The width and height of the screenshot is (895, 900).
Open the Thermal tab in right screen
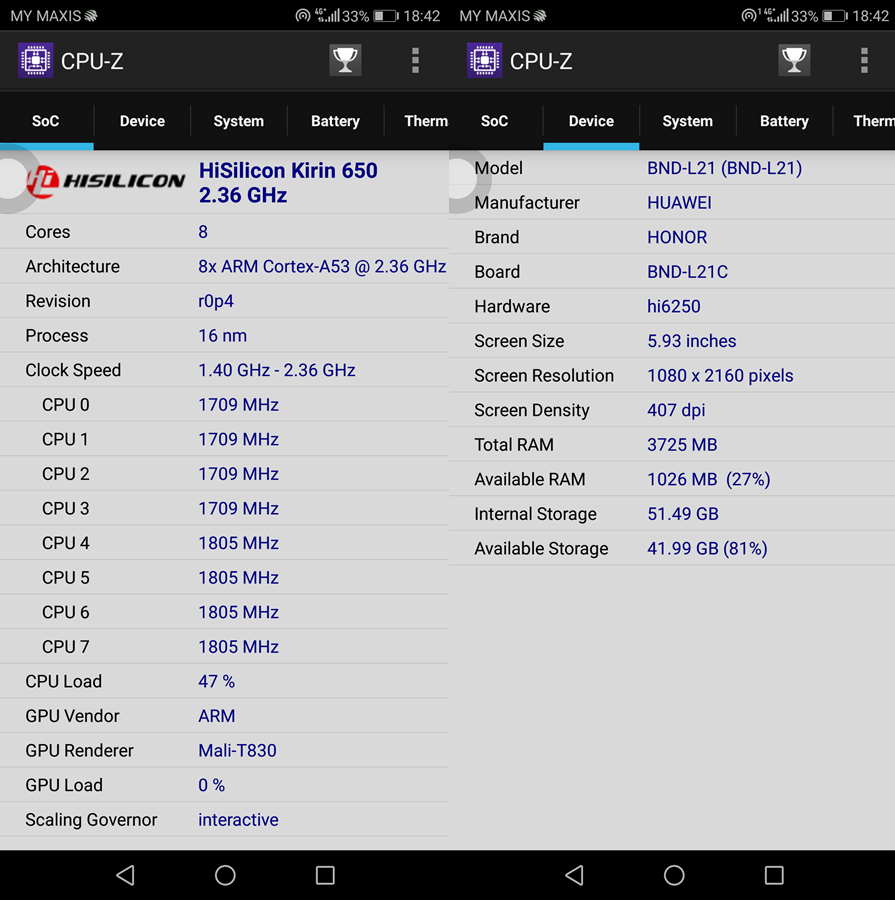tap(865, 121)
